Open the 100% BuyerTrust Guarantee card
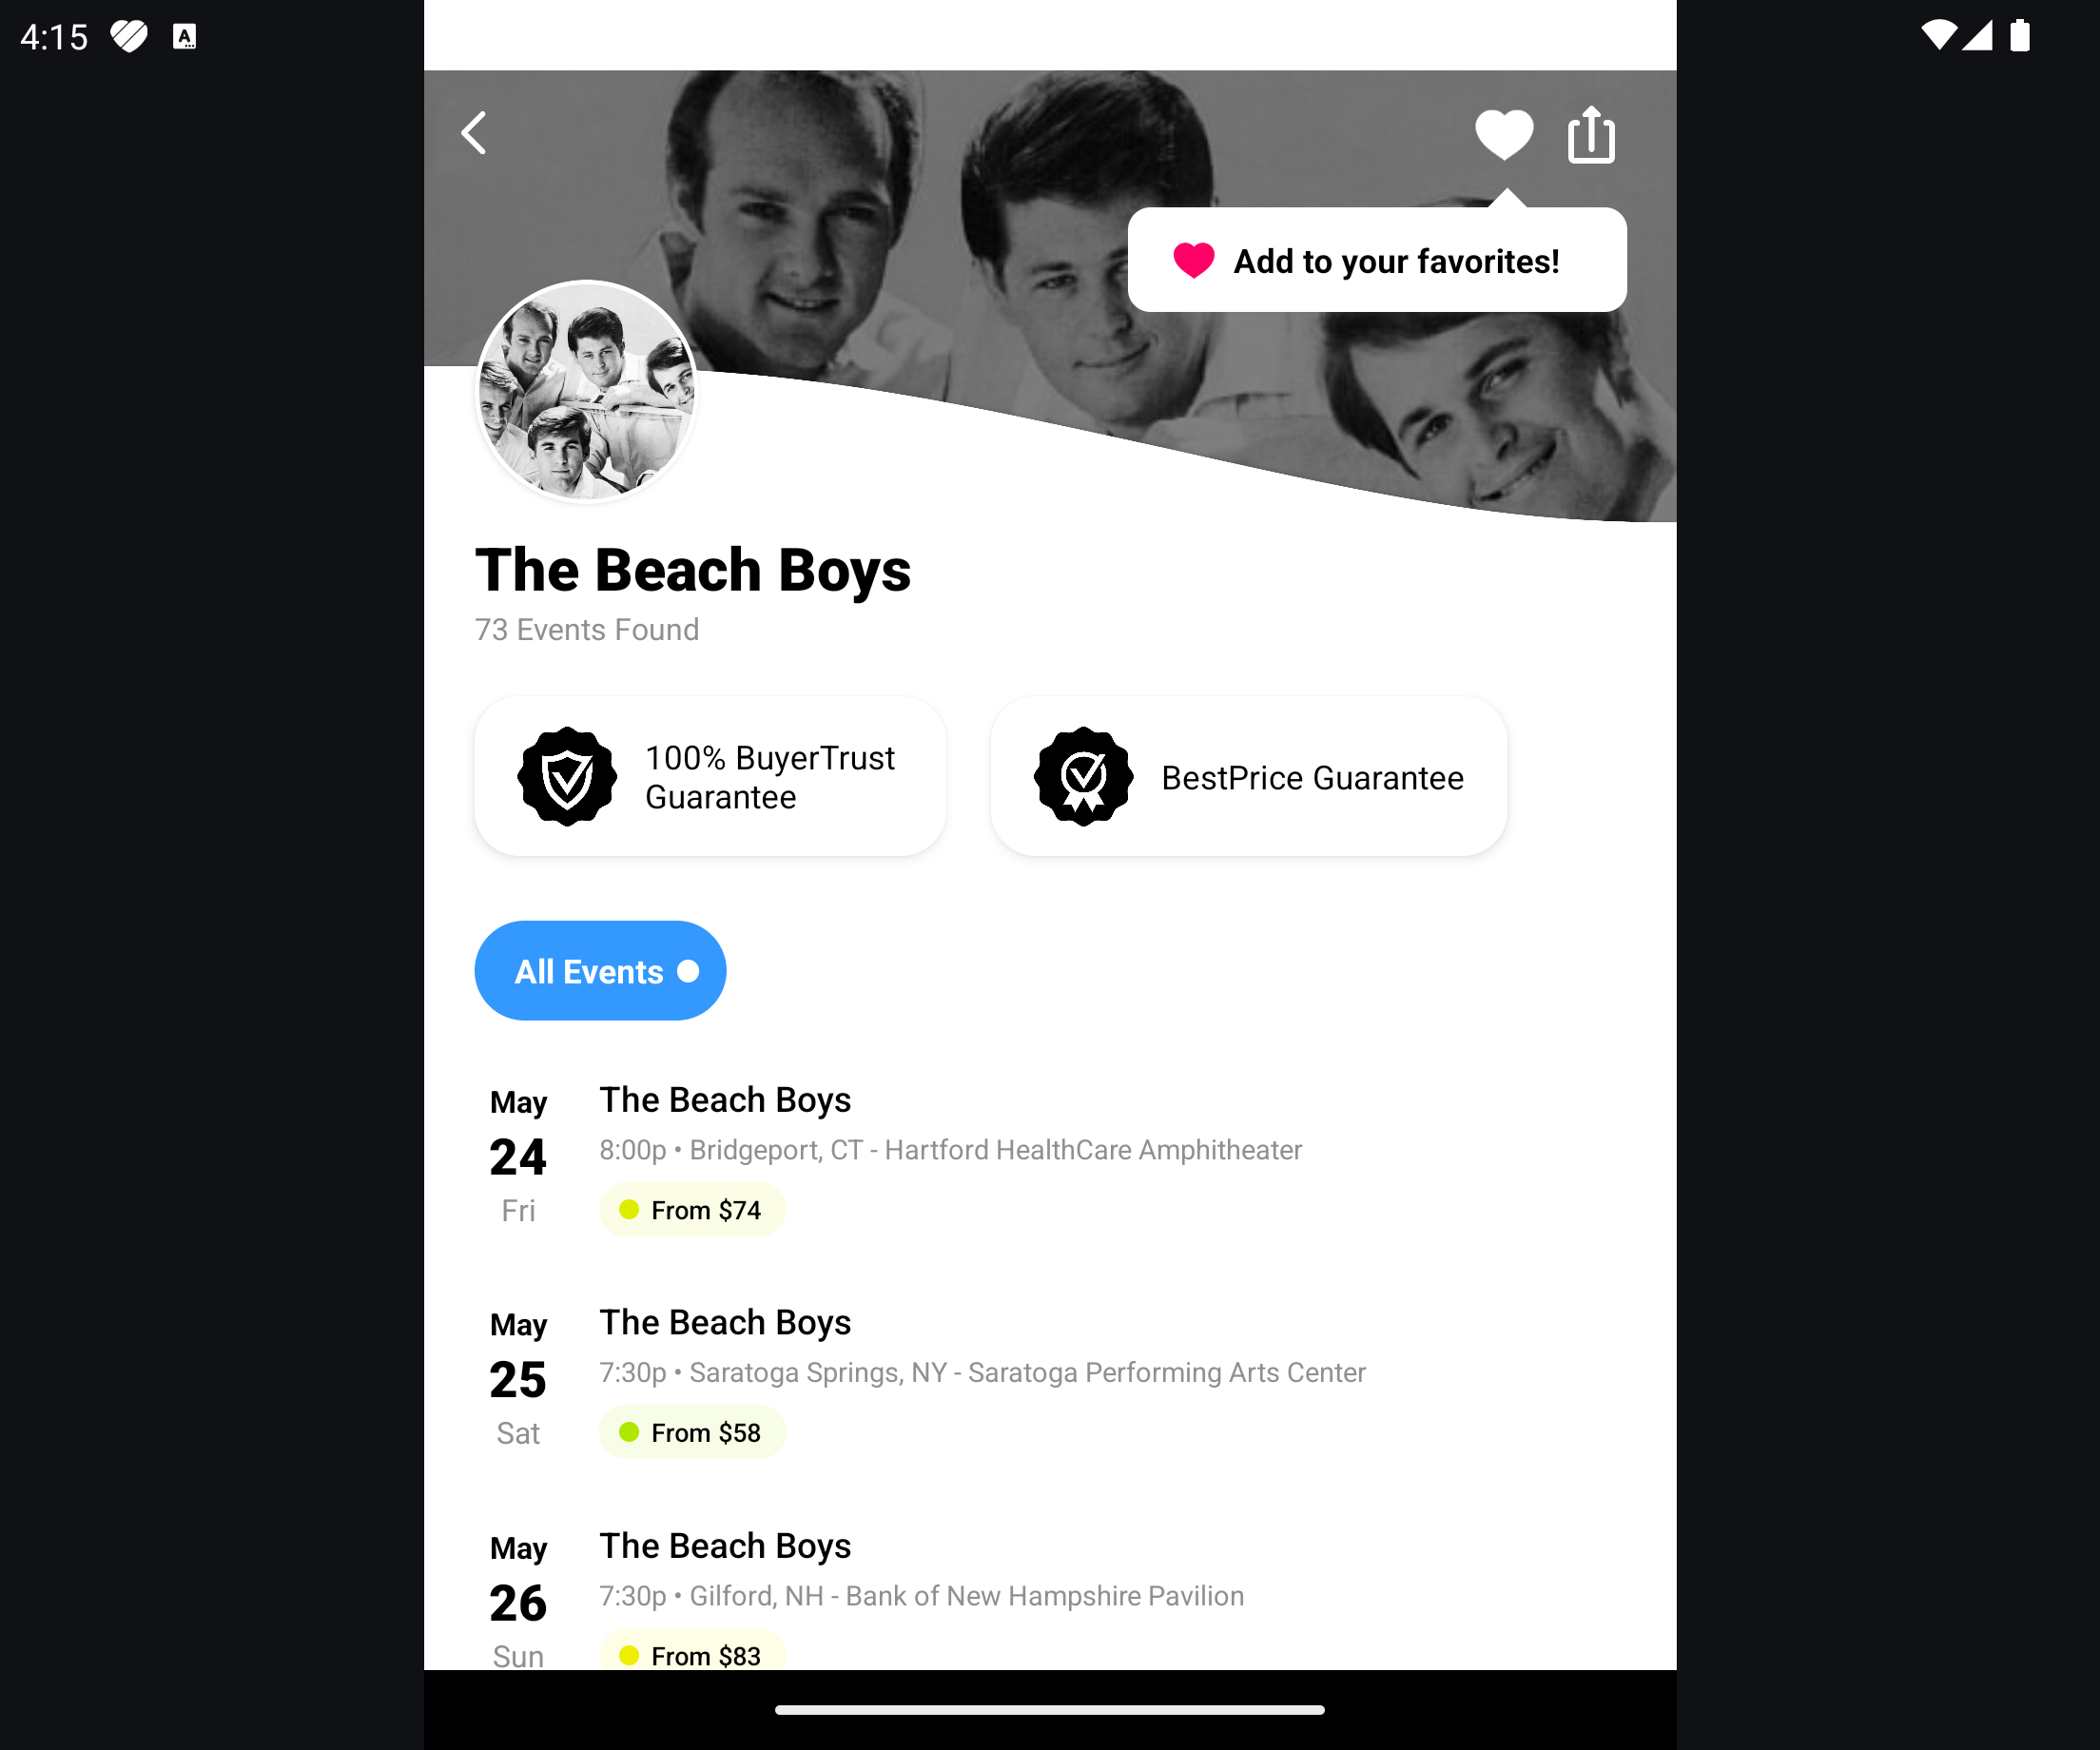 click(710, 777)
